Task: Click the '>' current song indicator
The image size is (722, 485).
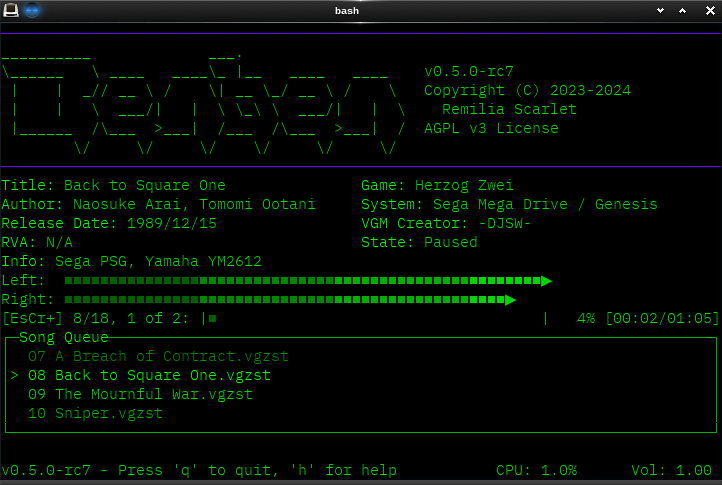Action: tap(14, 375)
